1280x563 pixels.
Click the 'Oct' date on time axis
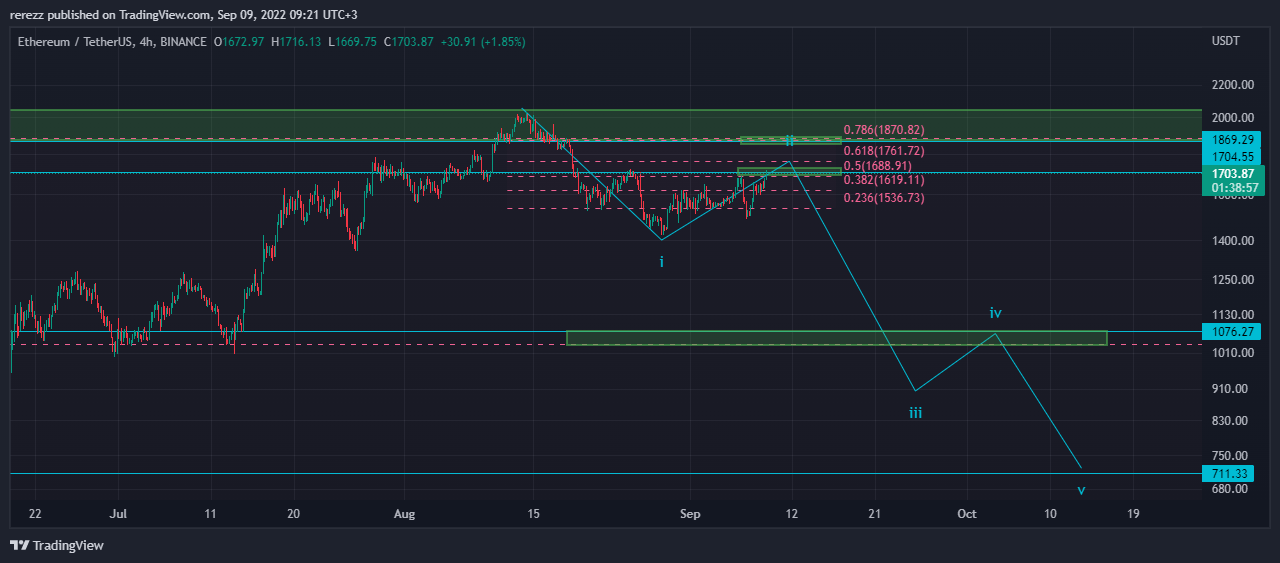coord(966,513)
